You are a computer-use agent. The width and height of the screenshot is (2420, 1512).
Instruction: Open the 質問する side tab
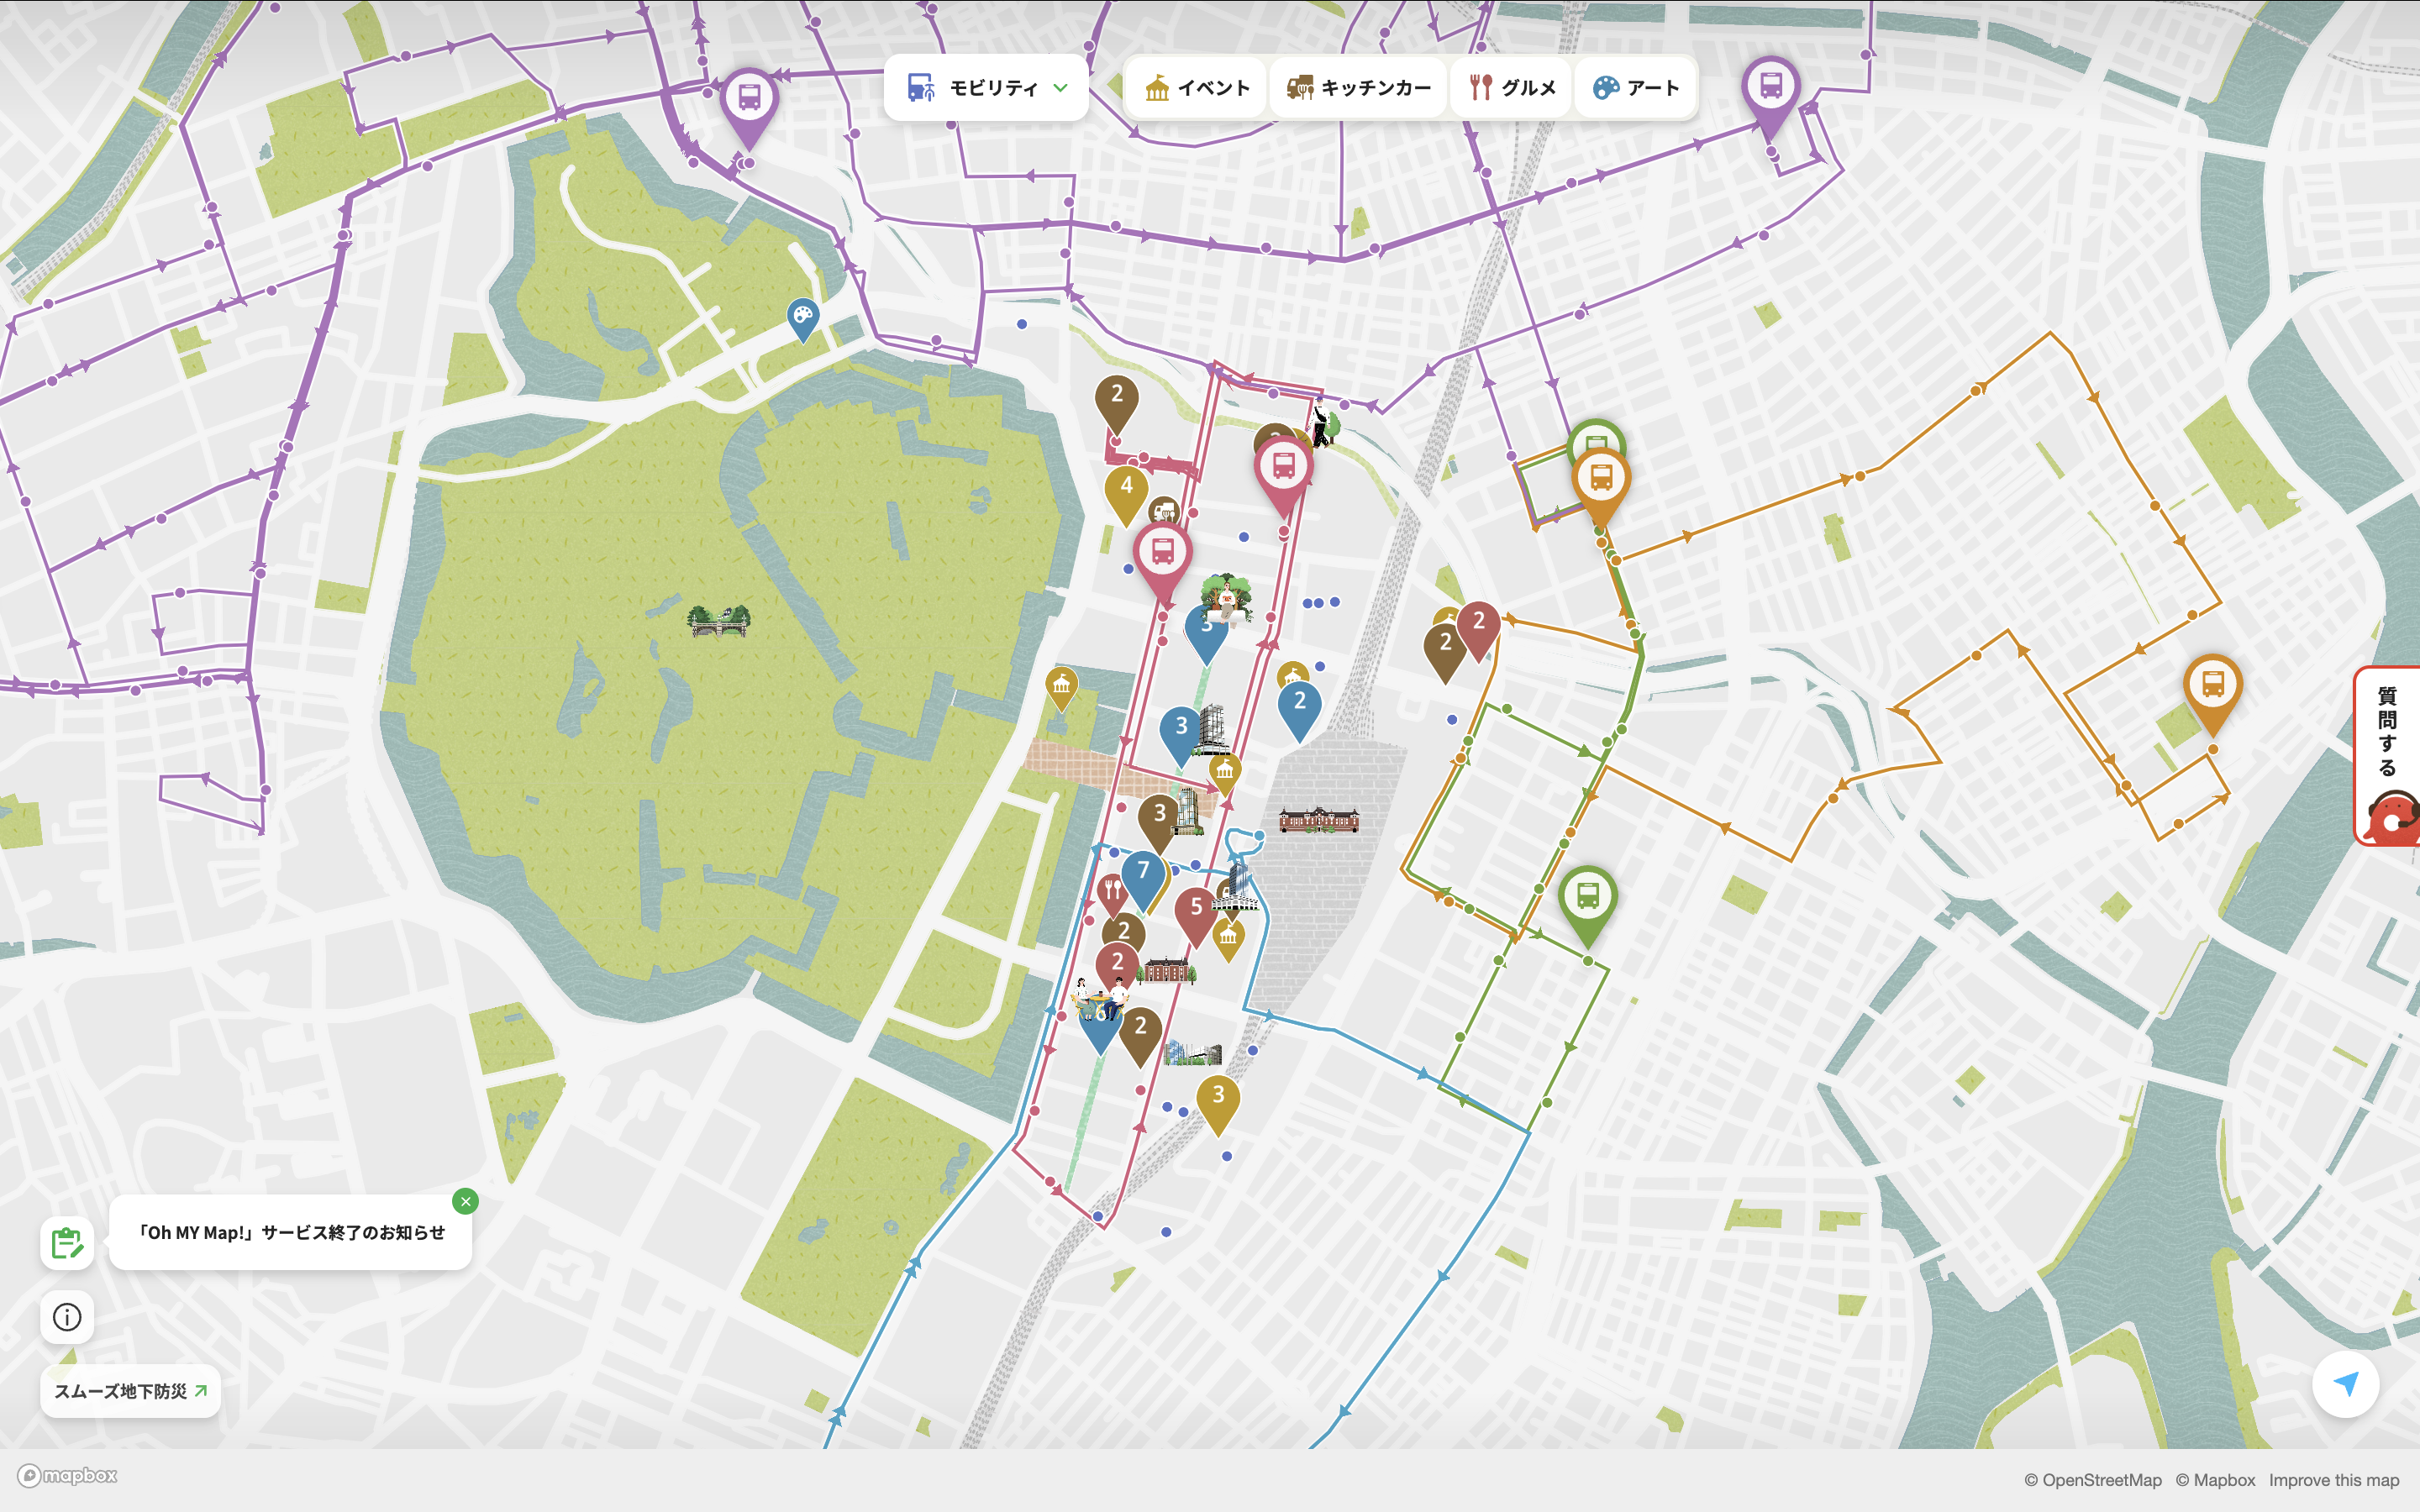[2388, 756]
